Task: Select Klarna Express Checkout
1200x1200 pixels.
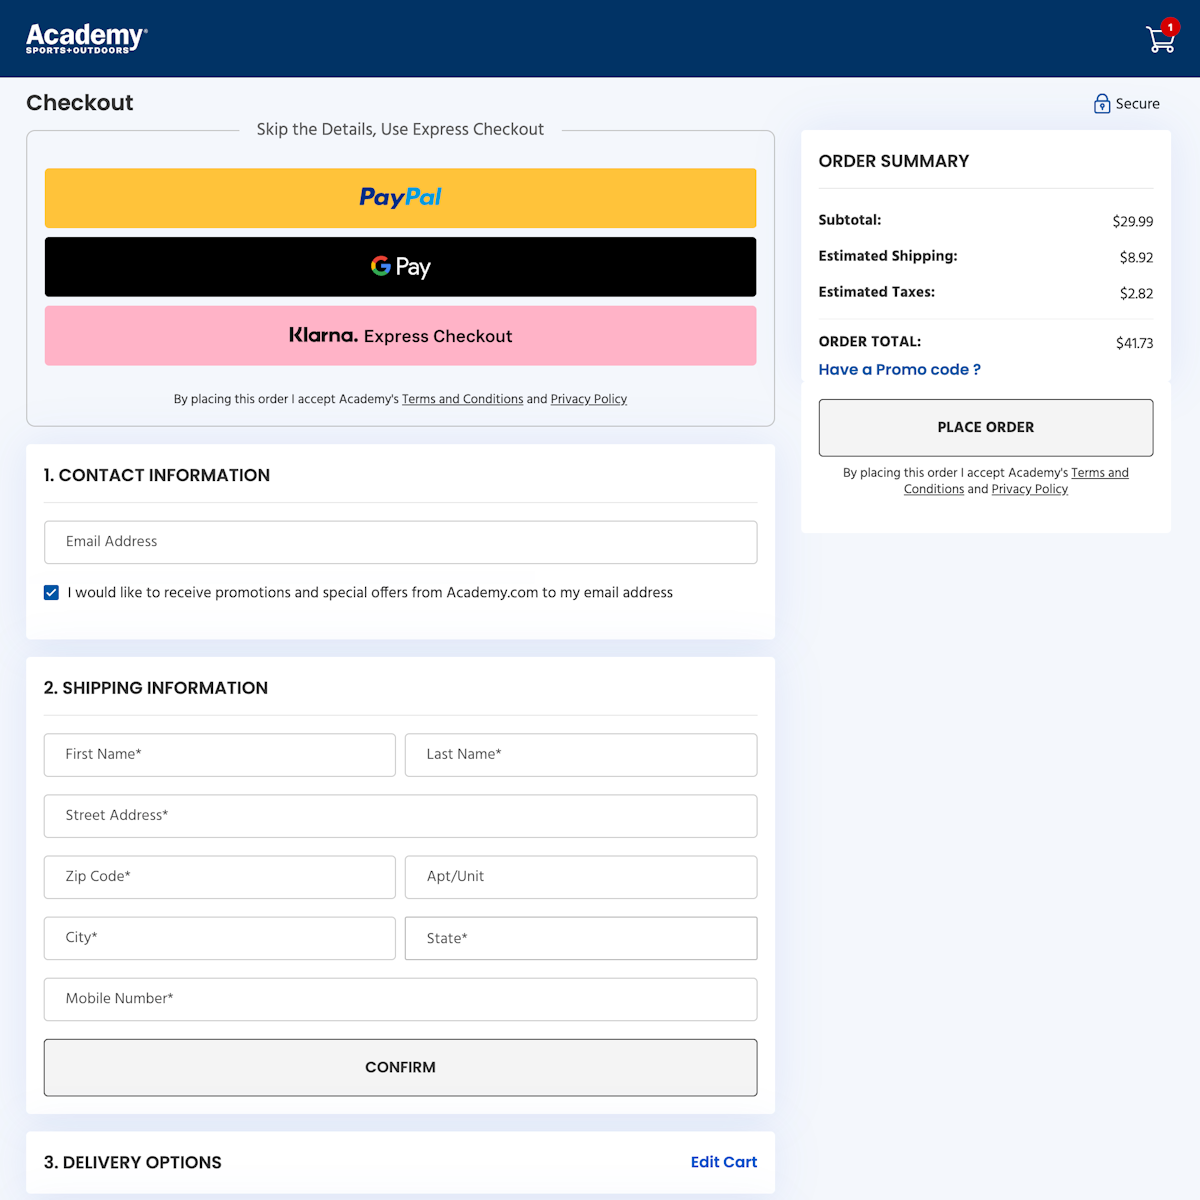Action: click(400, 336)
